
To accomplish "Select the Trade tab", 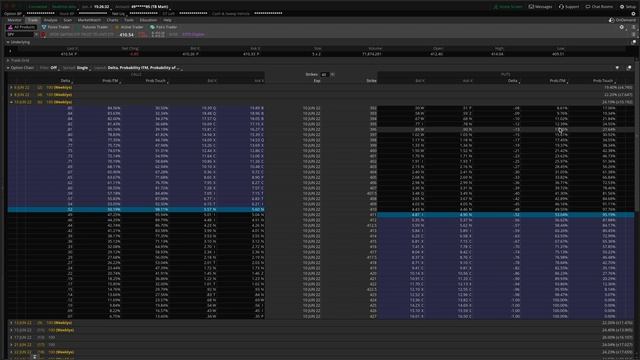I will [33, 20].
